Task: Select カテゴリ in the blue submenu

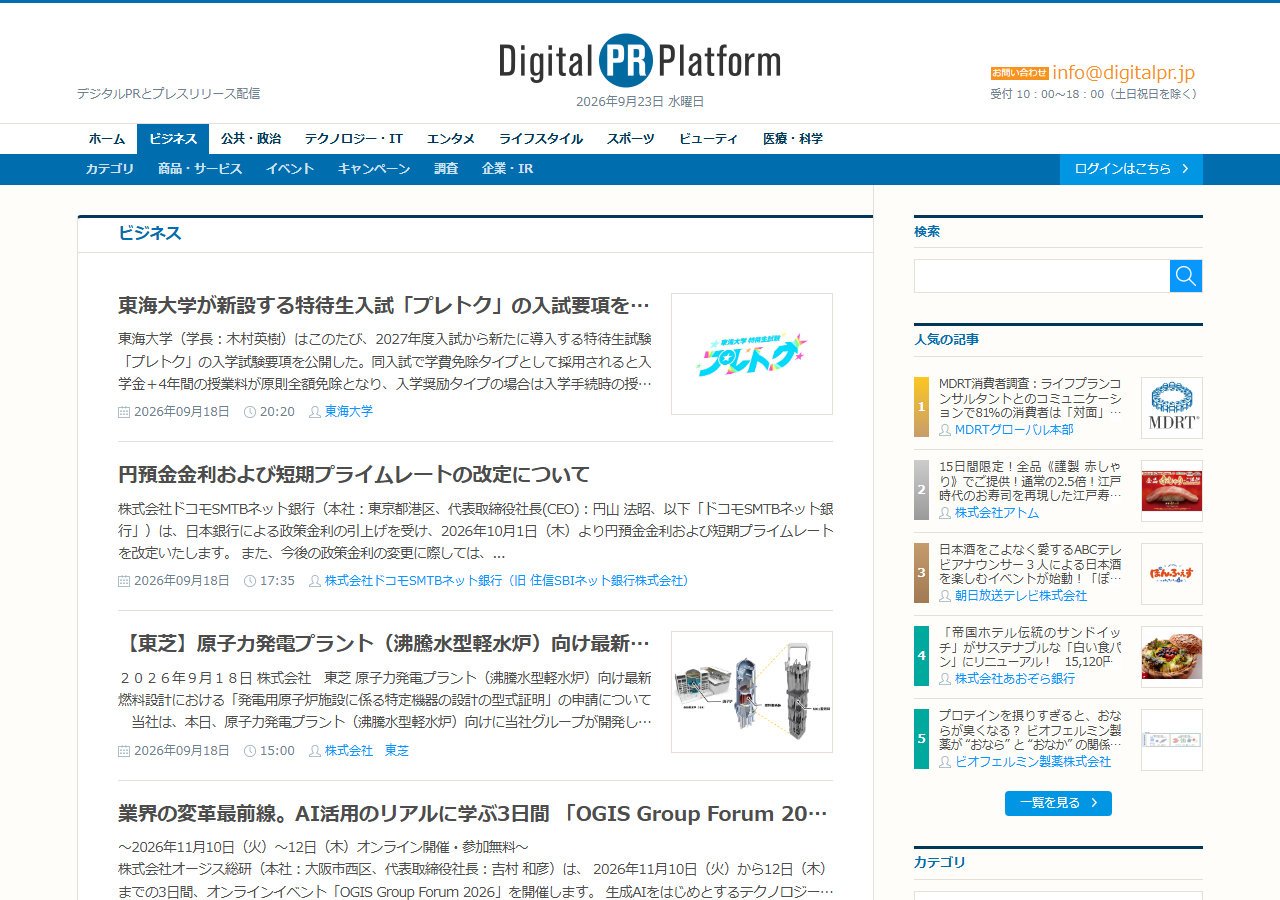Action: [110, 169]
